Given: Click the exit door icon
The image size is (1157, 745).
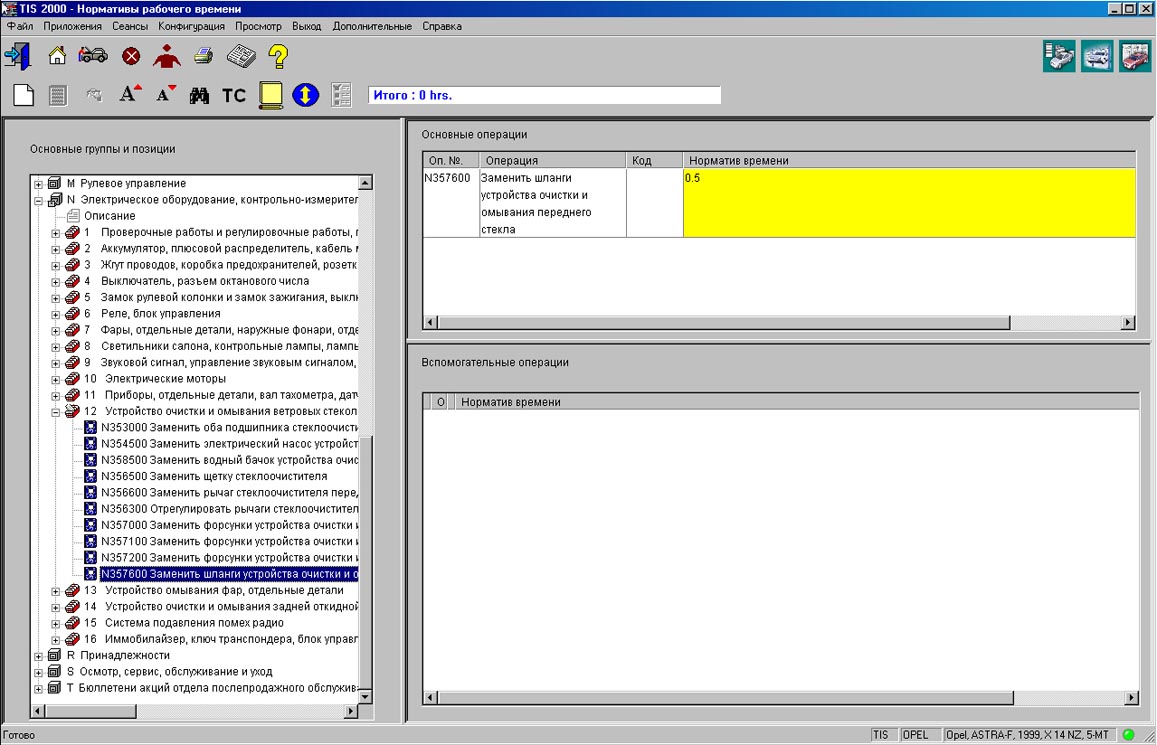Looking at the screenshot, I should tap(17, 56).
